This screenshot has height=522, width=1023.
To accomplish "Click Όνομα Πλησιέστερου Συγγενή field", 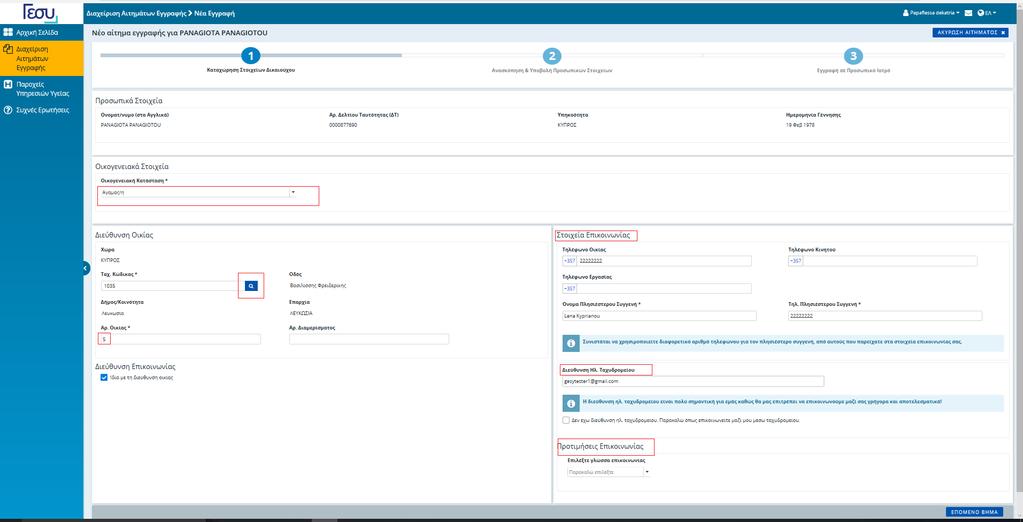I will tap(659, 316).
